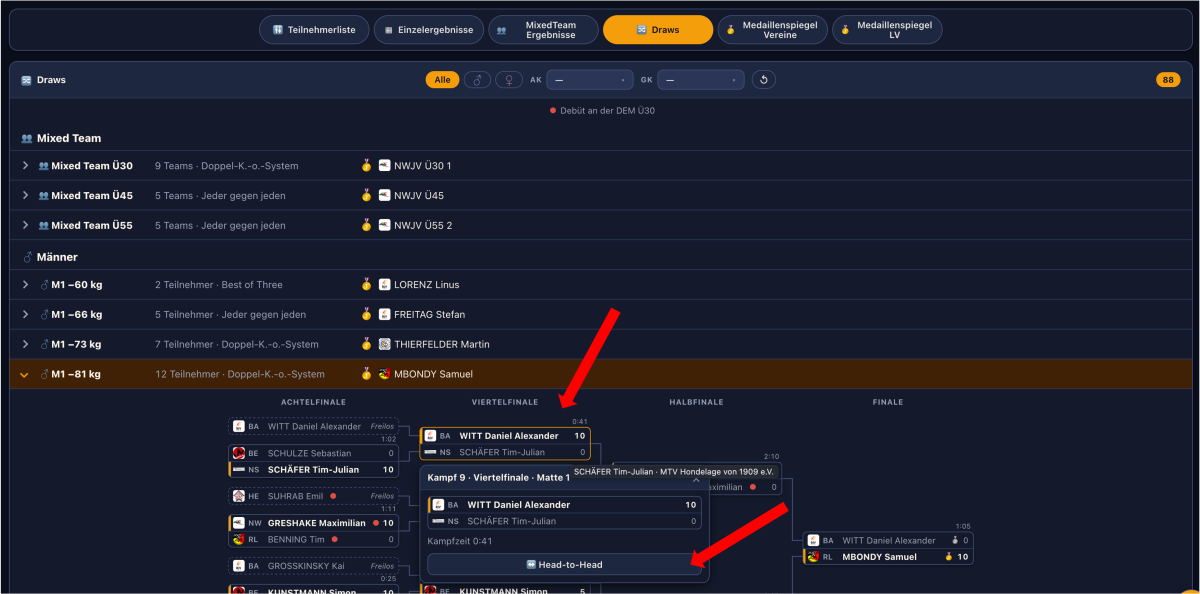Click club logo next to MBONDY Samuel winner

pyautogui.click(x=385, y=375)
